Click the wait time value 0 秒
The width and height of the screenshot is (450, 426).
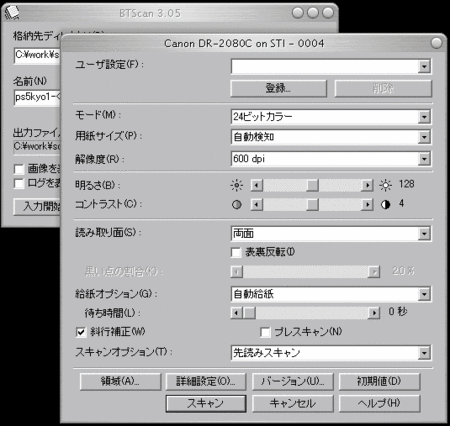coord(398,312)
